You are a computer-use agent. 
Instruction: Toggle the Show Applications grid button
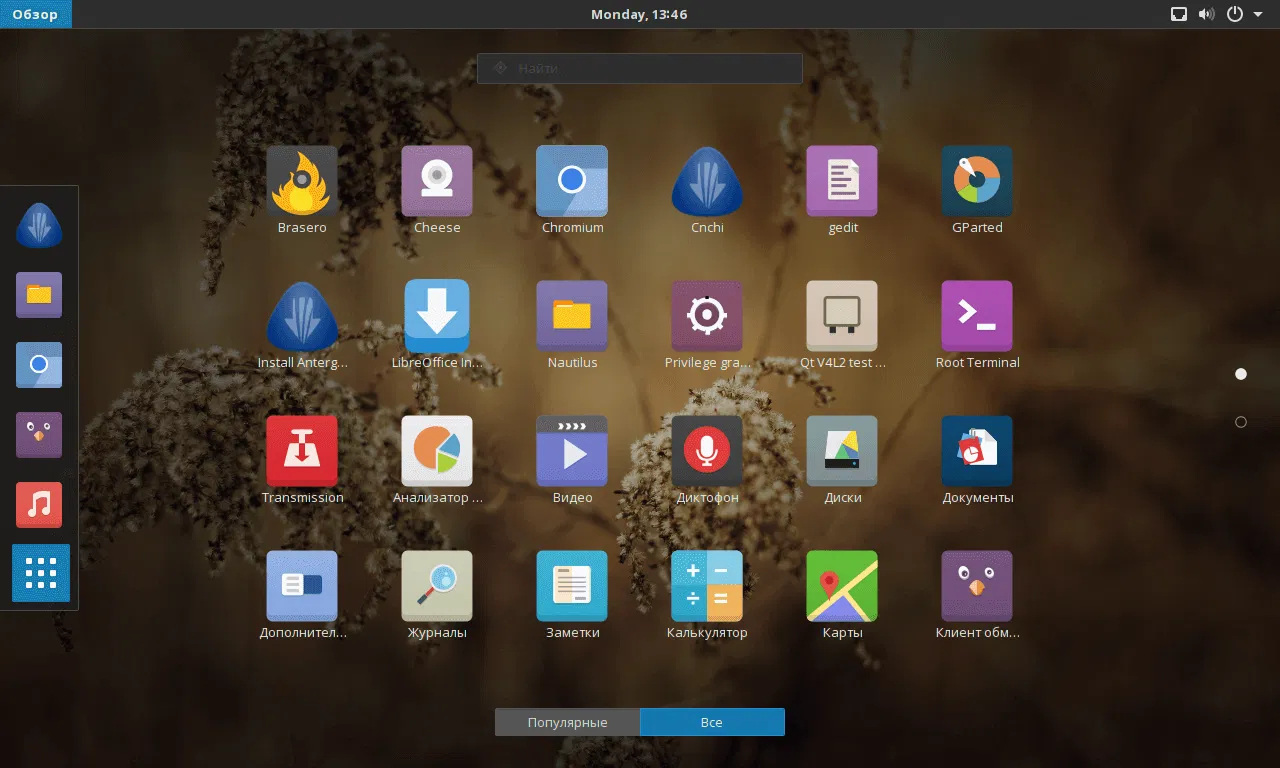pyautogui.click(x=41, y=573)
